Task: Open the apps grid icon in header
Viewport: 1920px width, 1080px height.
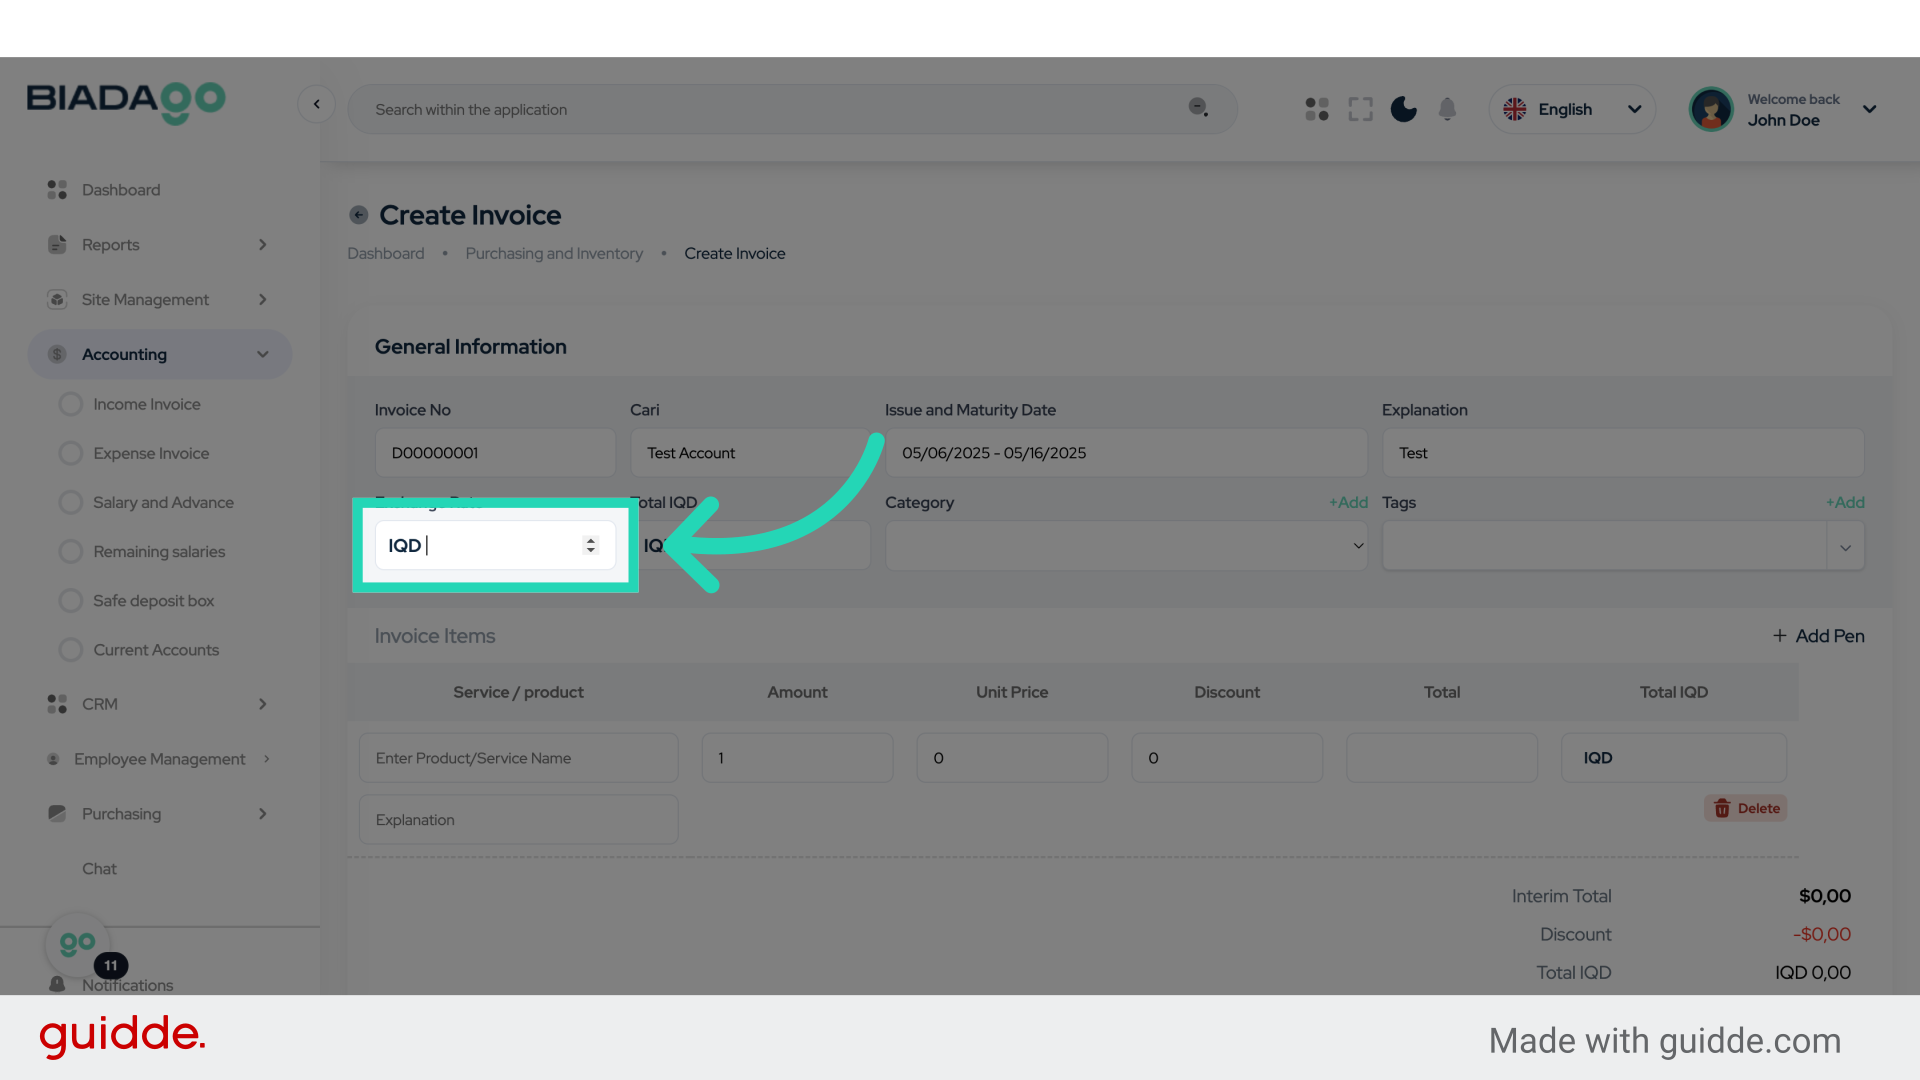Action: 1317,109
